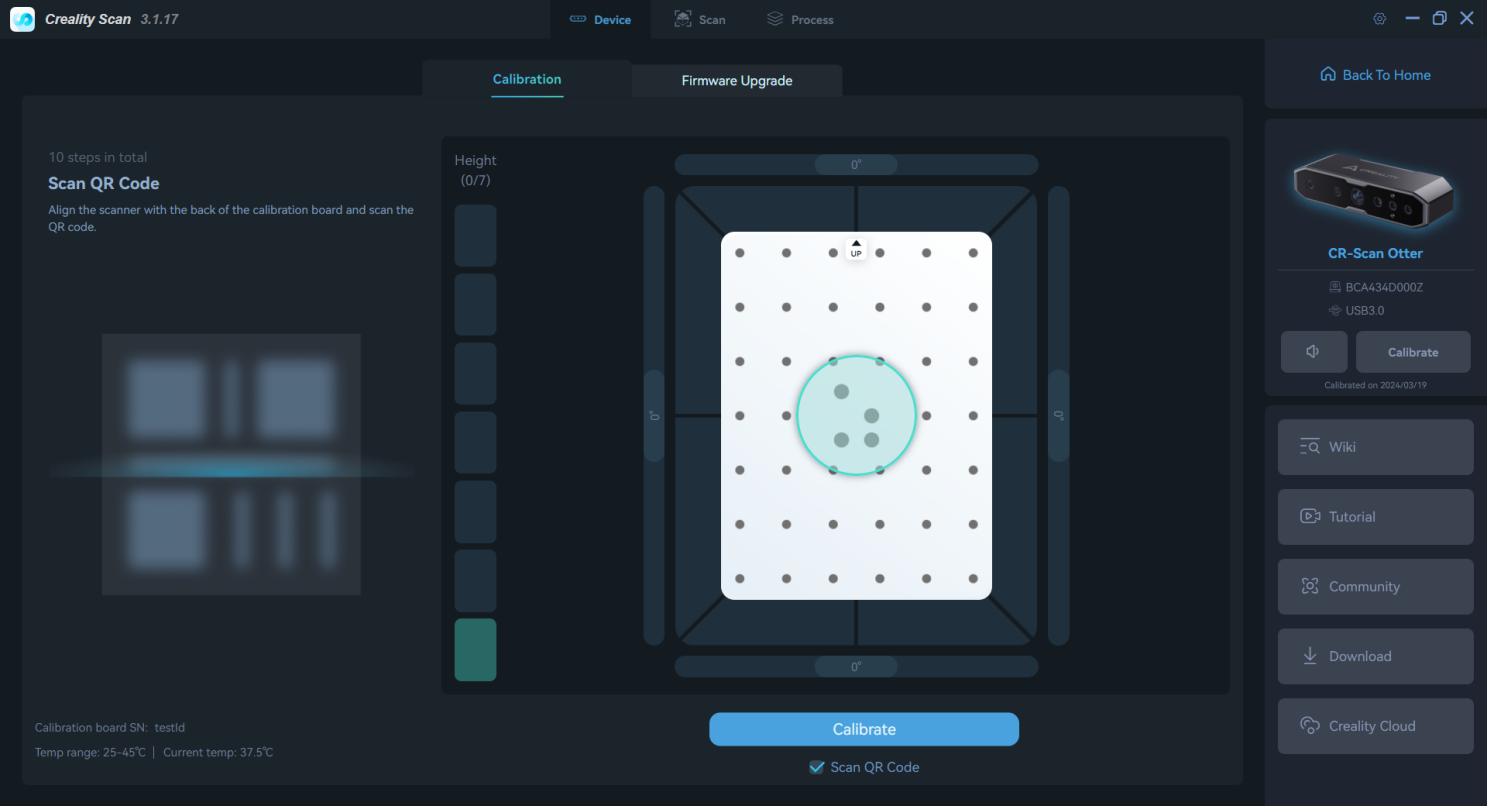Viewport: 1487px width, 806px height.
Task: Click the Wiki search icon
Action: 1310,447
